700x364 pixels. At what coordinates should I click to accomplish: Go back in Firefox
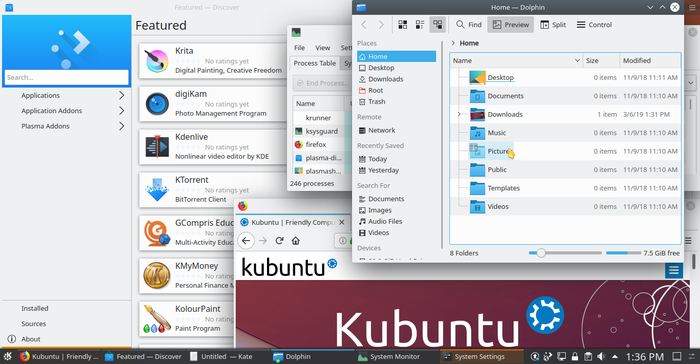pos(246,241)
